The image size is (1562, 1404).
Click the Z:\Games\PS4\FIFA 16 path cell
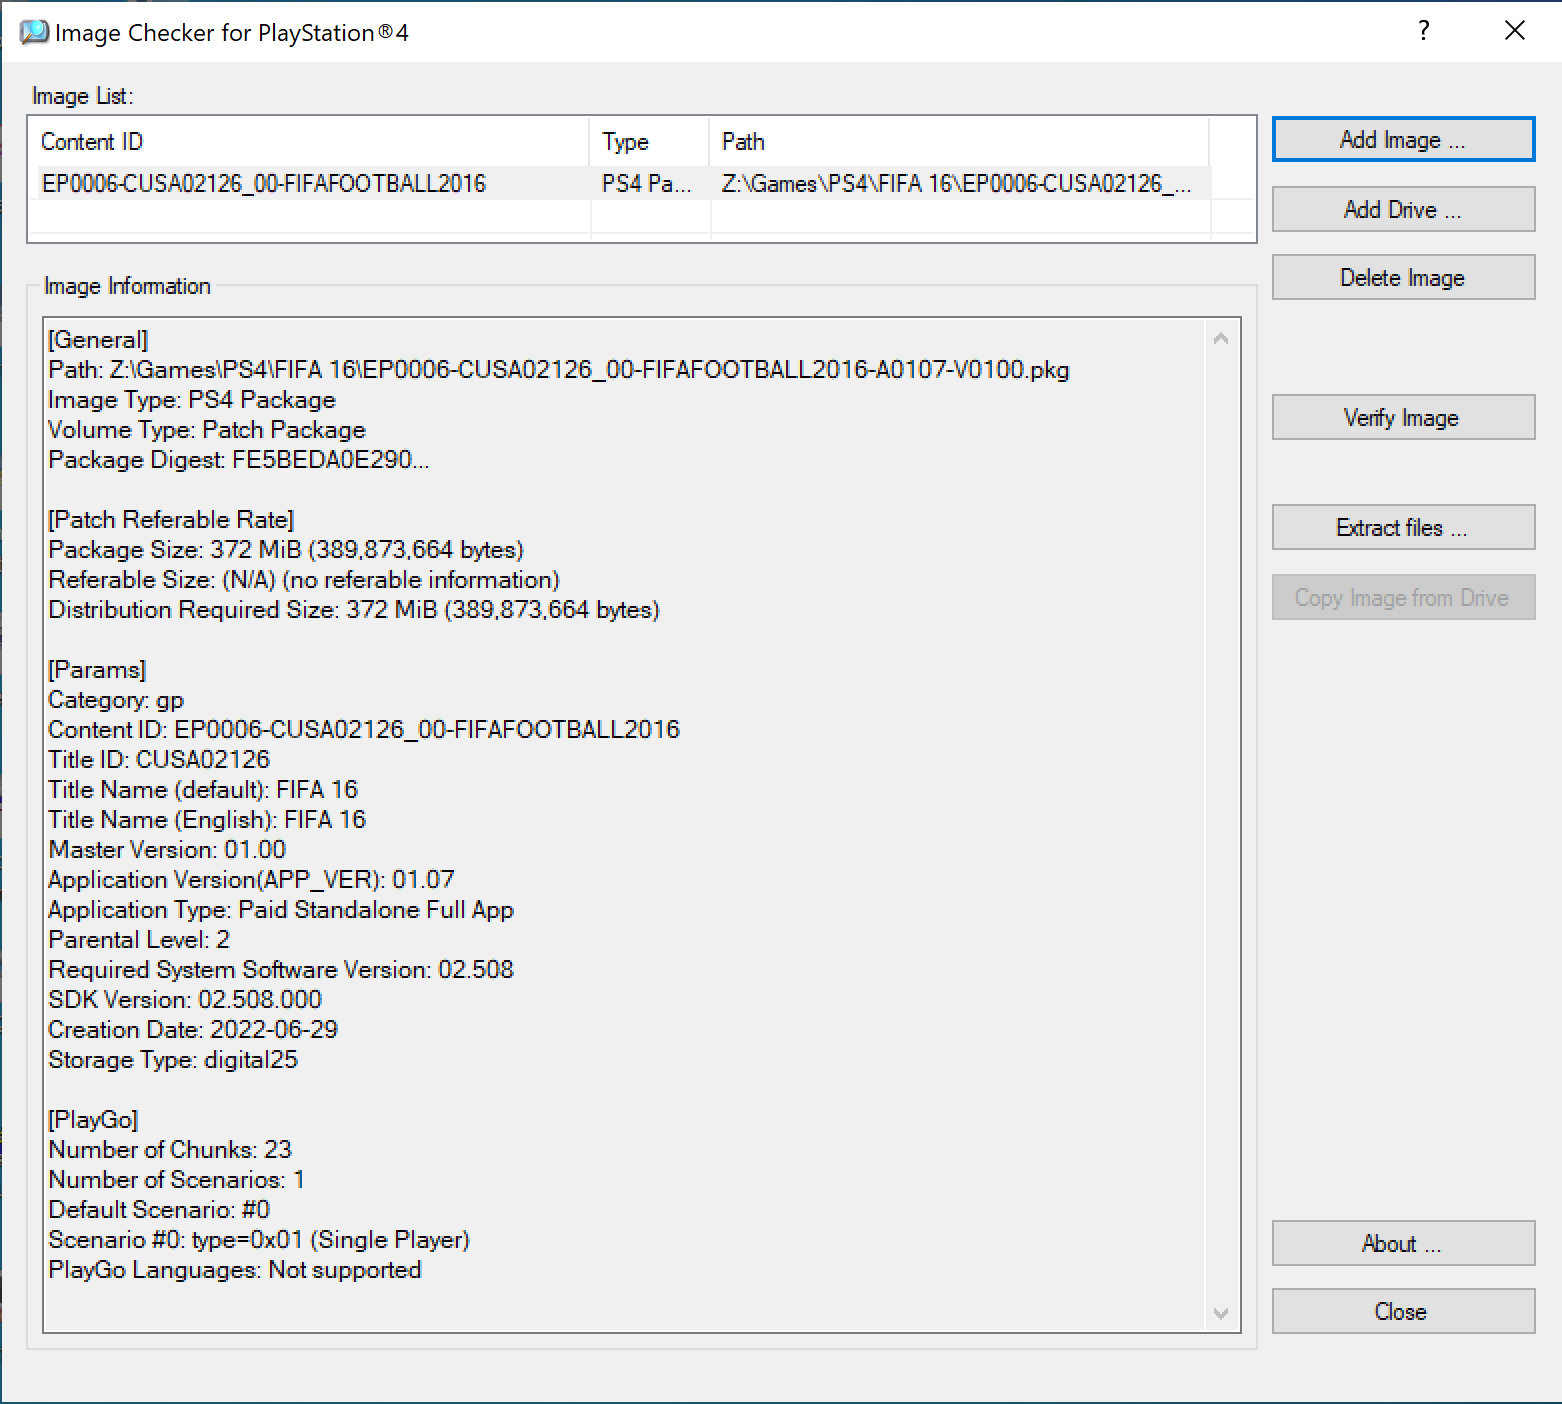point(957,183)
